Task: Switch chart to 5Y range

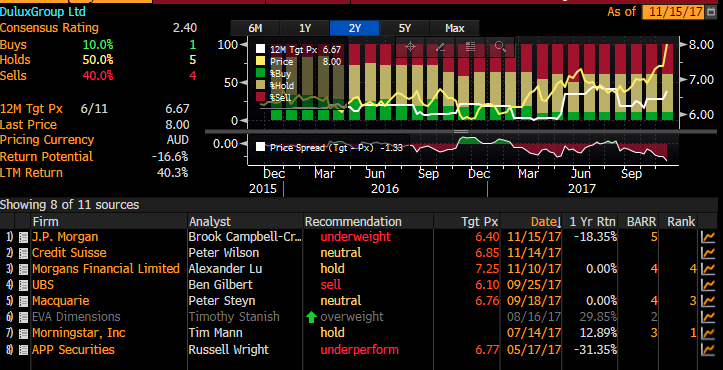Action: pyautogui.click(x=404, y=28)
